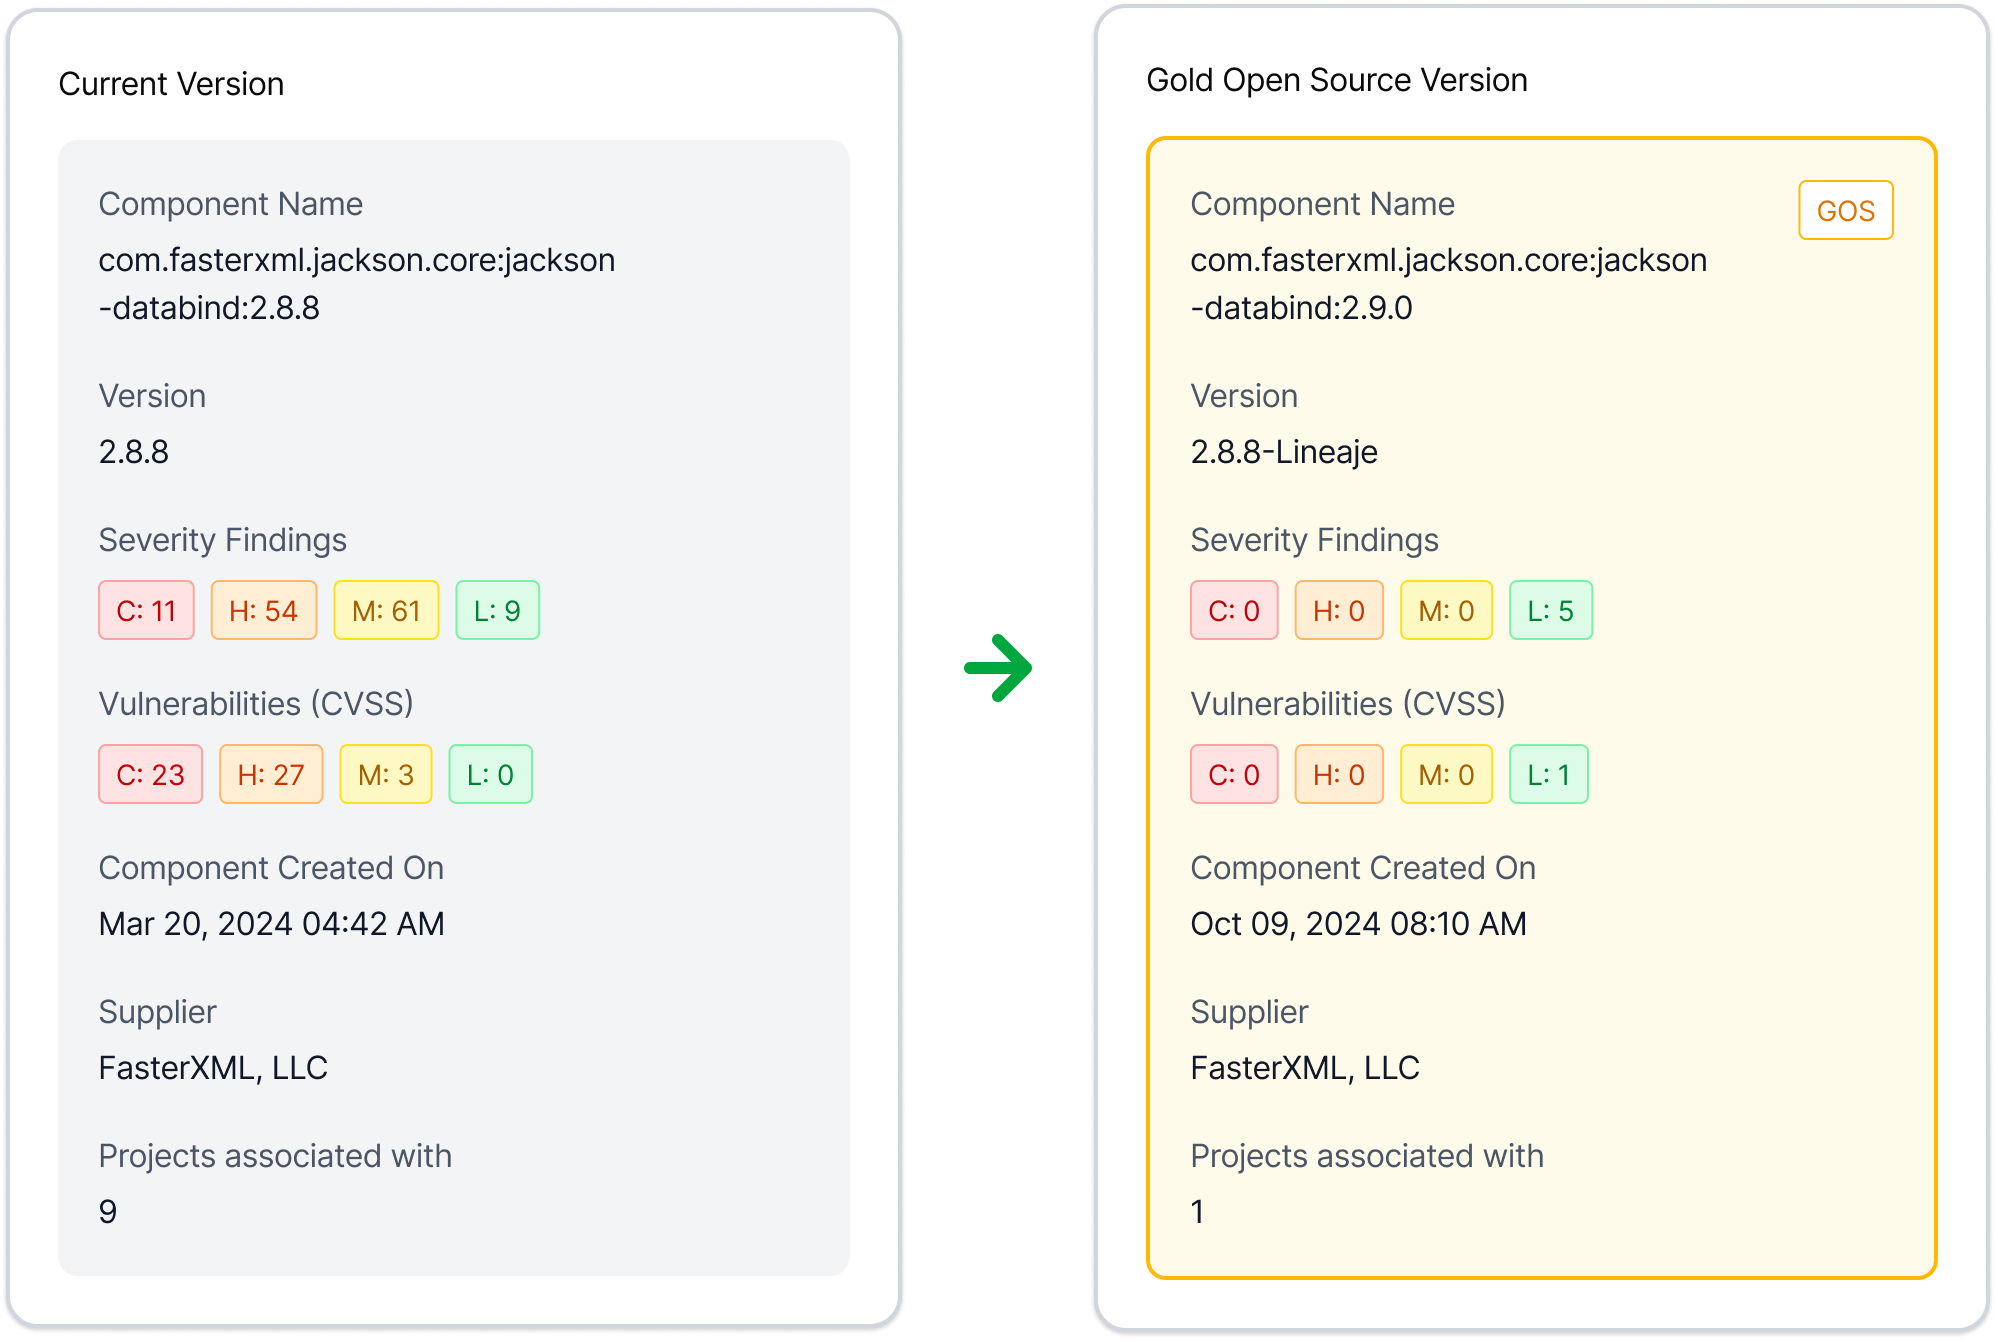Click the L: 1 low CVSS badge
The image size is (1996, 1340).
1548,774
